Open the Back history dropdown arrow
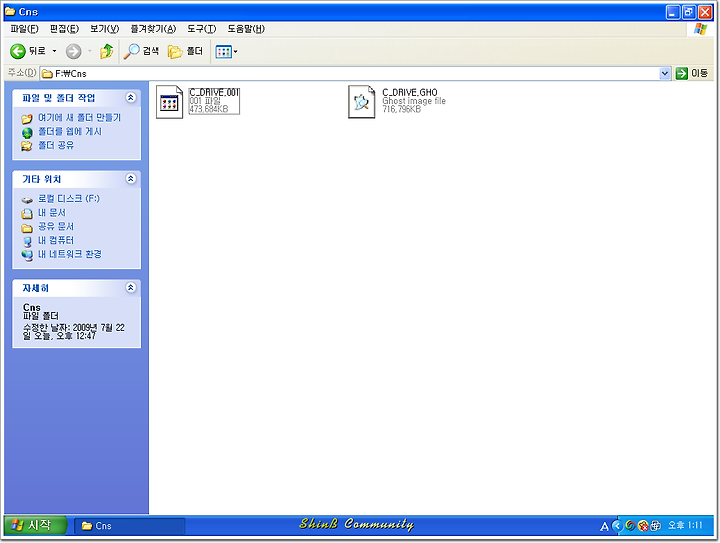This screenshot has width=720, height=543. tap(54, 51)
